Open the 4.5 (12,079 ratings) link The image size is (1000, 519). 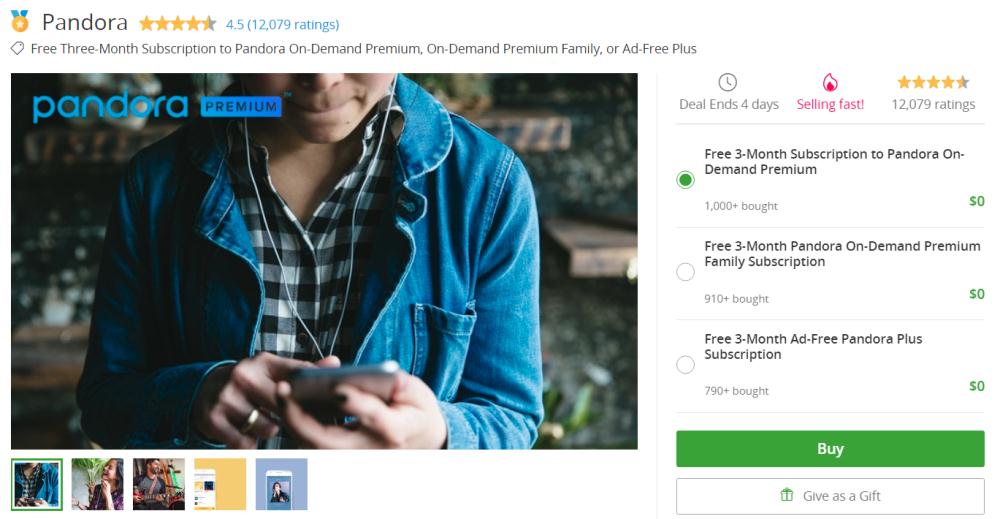click(282, 24)
